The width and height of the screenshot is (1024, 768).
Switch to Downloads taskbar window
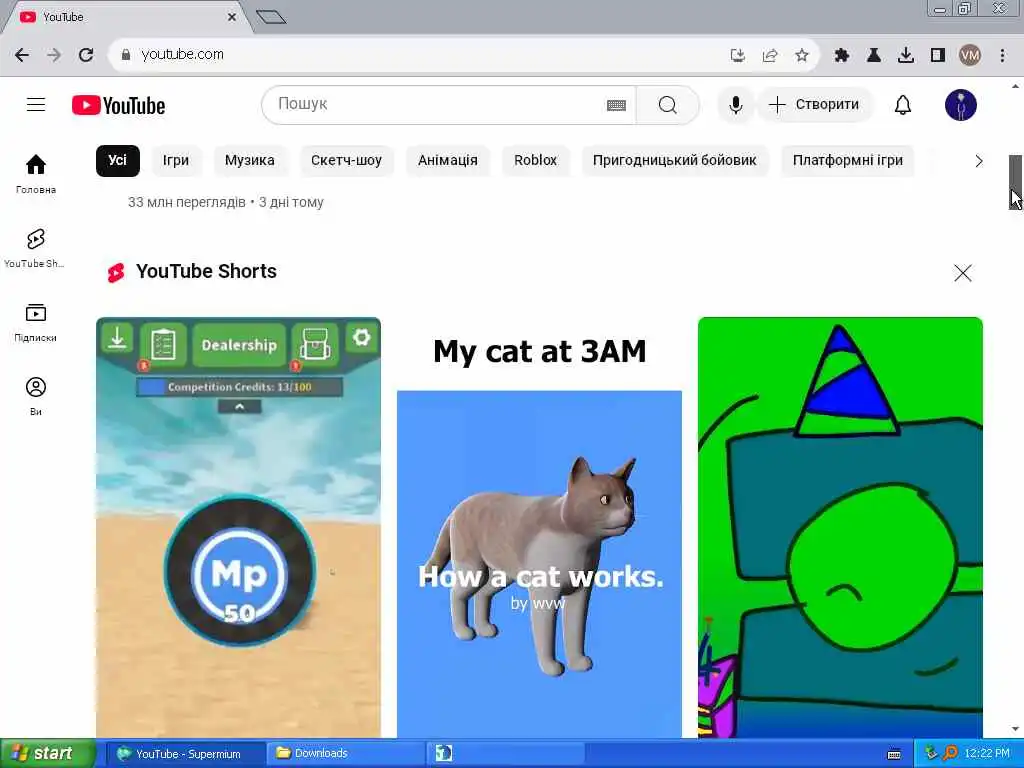pyautogui.click(x=345, y=754)
